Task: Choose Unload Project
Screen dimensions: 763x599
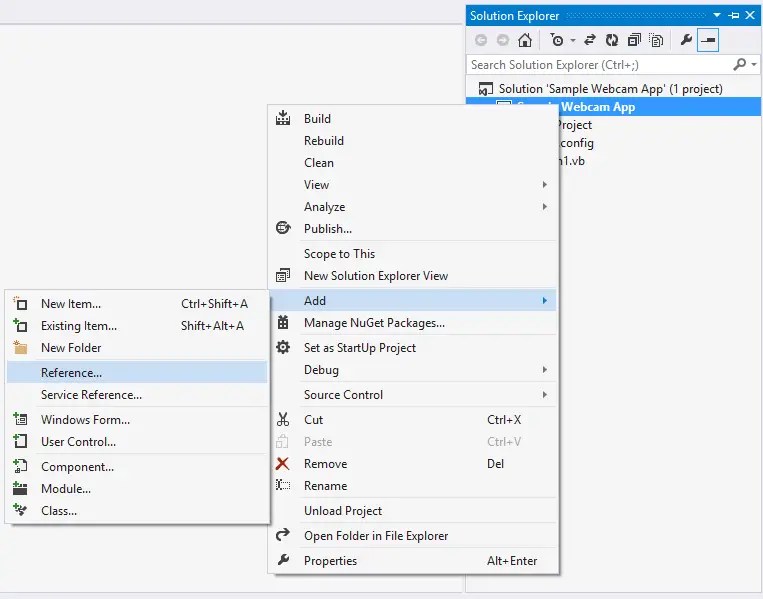Action: 343,511
